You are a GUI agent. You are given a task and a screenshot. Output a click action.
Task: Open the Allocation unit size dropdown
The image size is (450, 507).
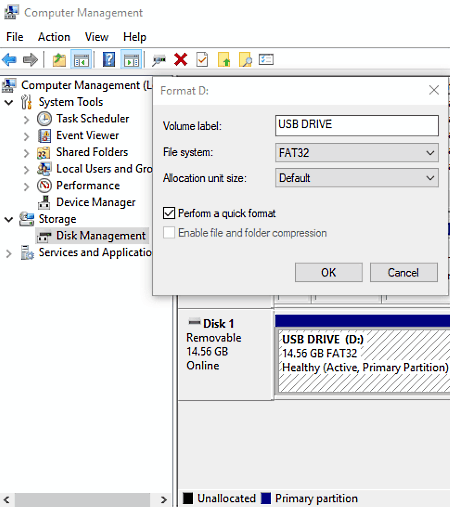point(357,178)
